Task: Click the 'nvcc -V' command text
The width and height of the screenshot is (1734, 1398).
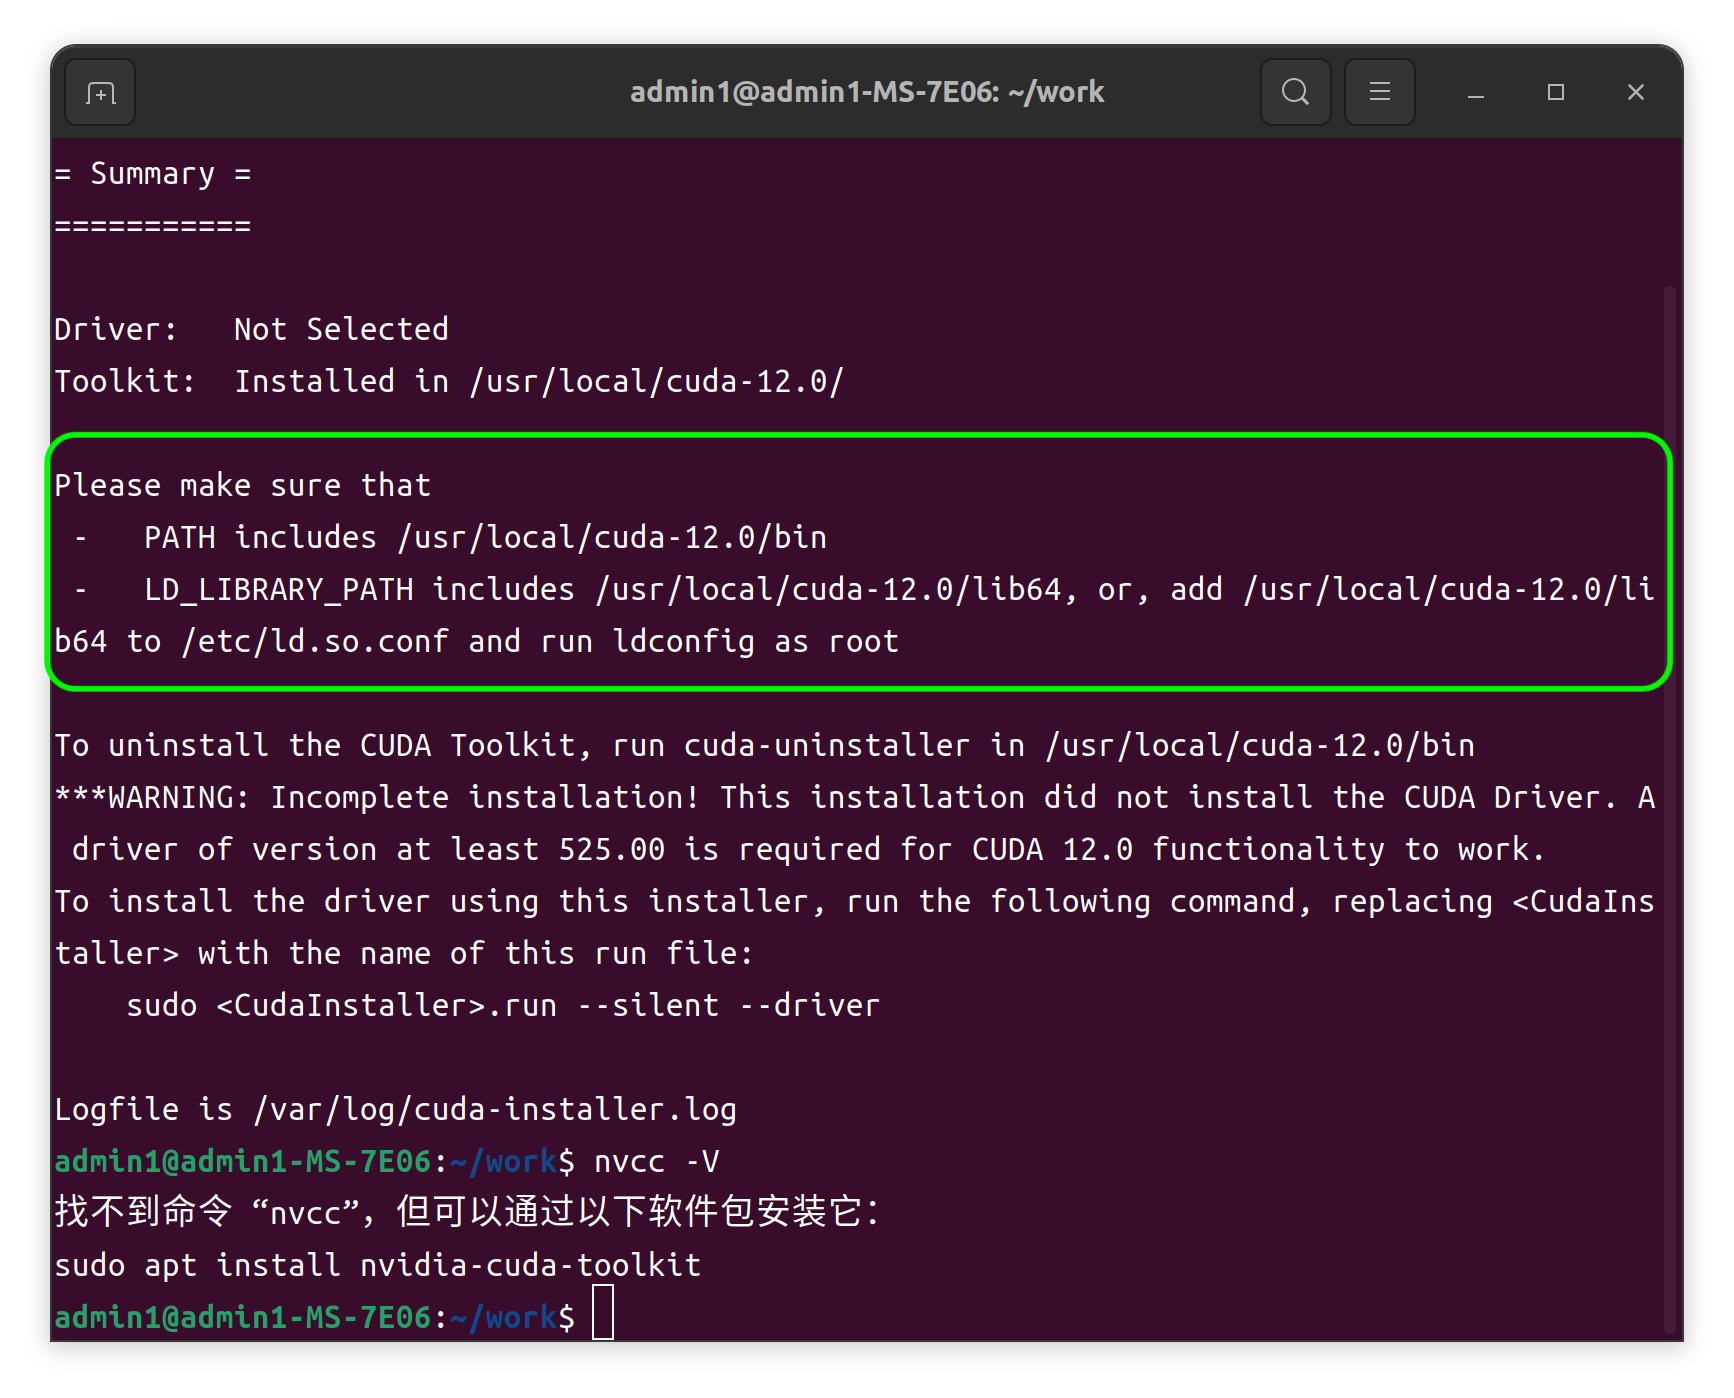Action: pos(657,1161)
